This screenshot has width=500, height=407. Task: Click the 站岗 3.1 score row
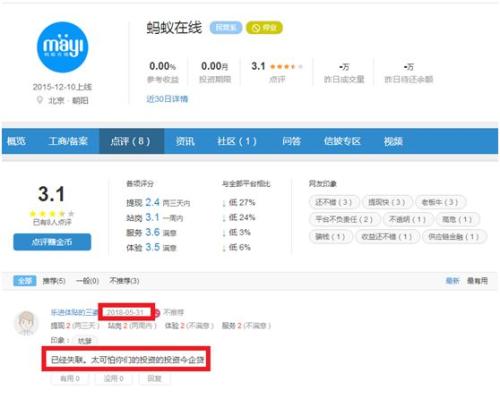155,217
